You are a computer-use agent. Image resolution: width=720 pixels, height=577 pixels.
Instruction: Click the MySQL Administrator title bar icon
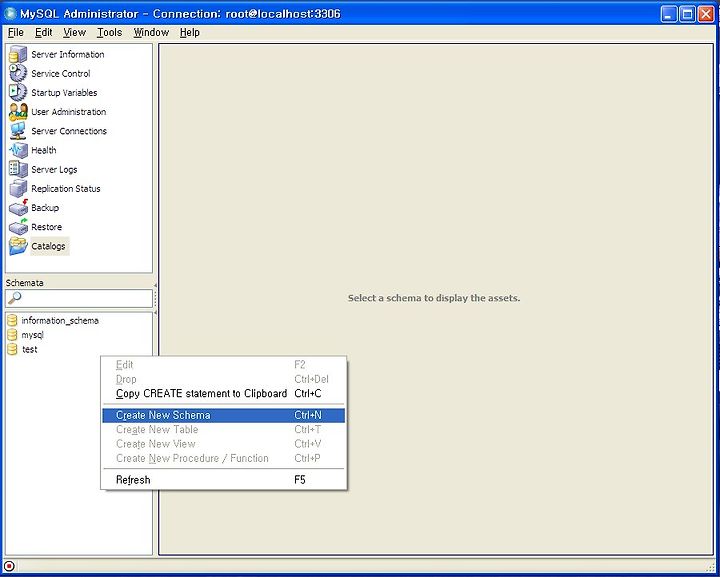(x=10, y=14)
